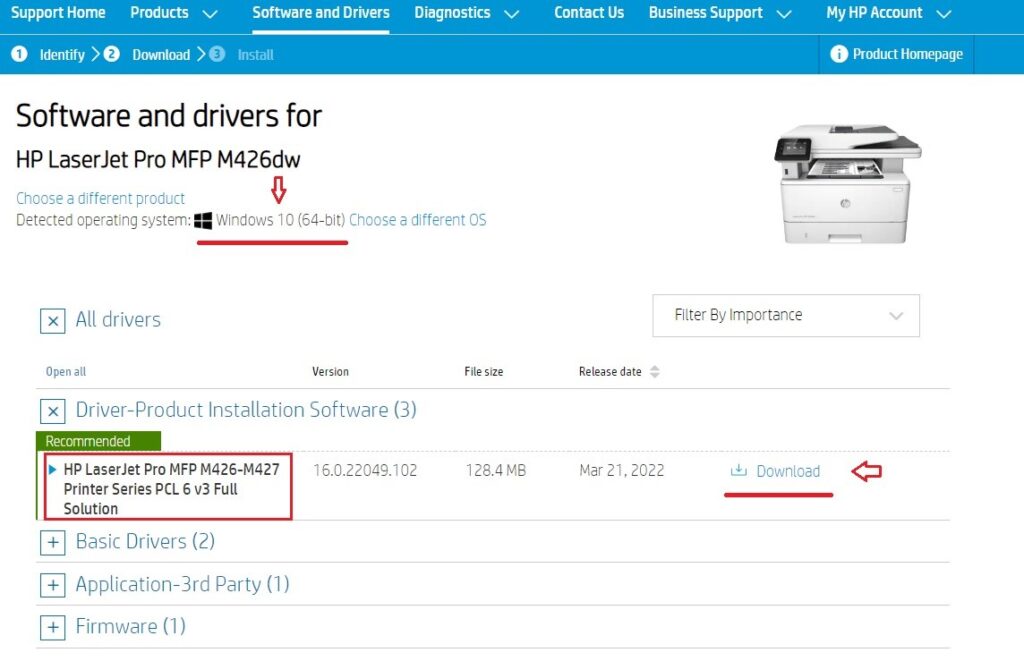Open the Diagnostics menu label
This screenshot has width=1024, height=661.
pyautogui.click(x=452, y=13)
